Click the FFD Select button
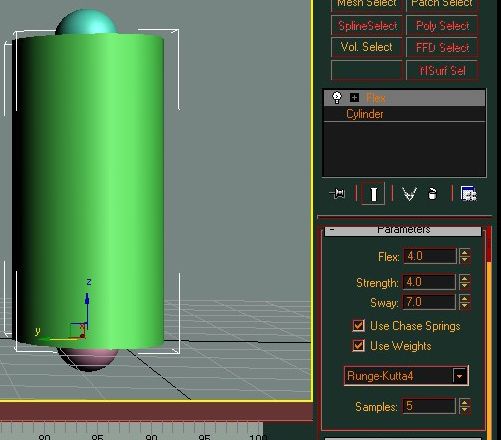The image size is (501, 440). pos(442,47)
